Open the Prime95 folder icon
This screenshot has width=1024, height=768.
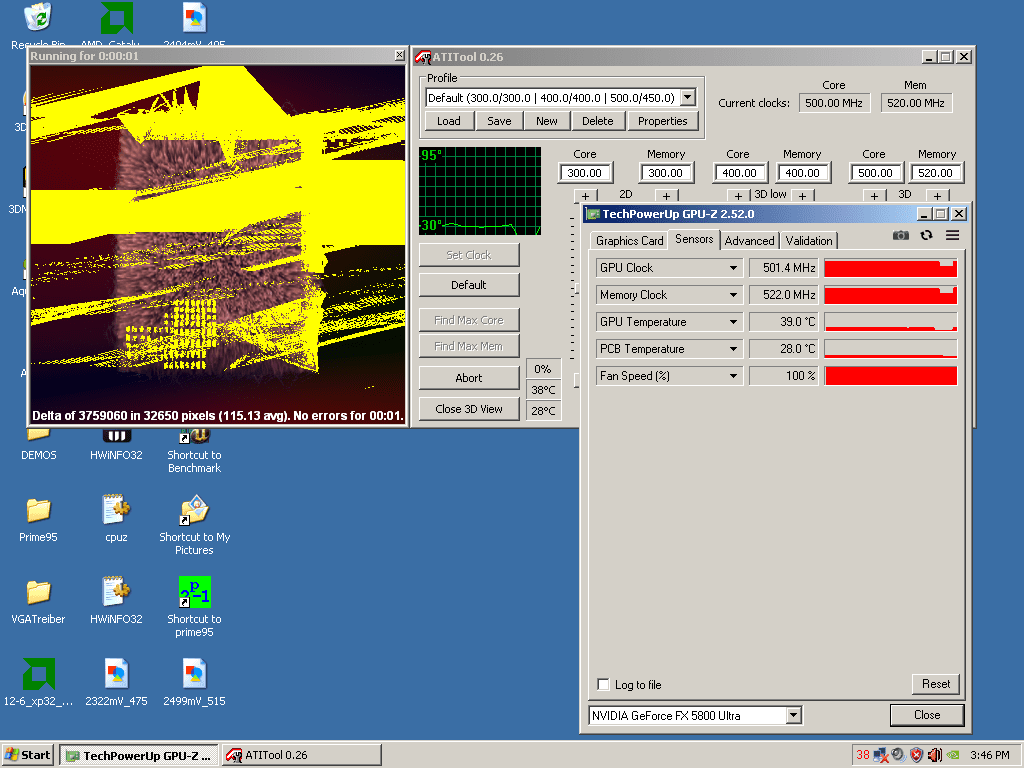[39, 520]
